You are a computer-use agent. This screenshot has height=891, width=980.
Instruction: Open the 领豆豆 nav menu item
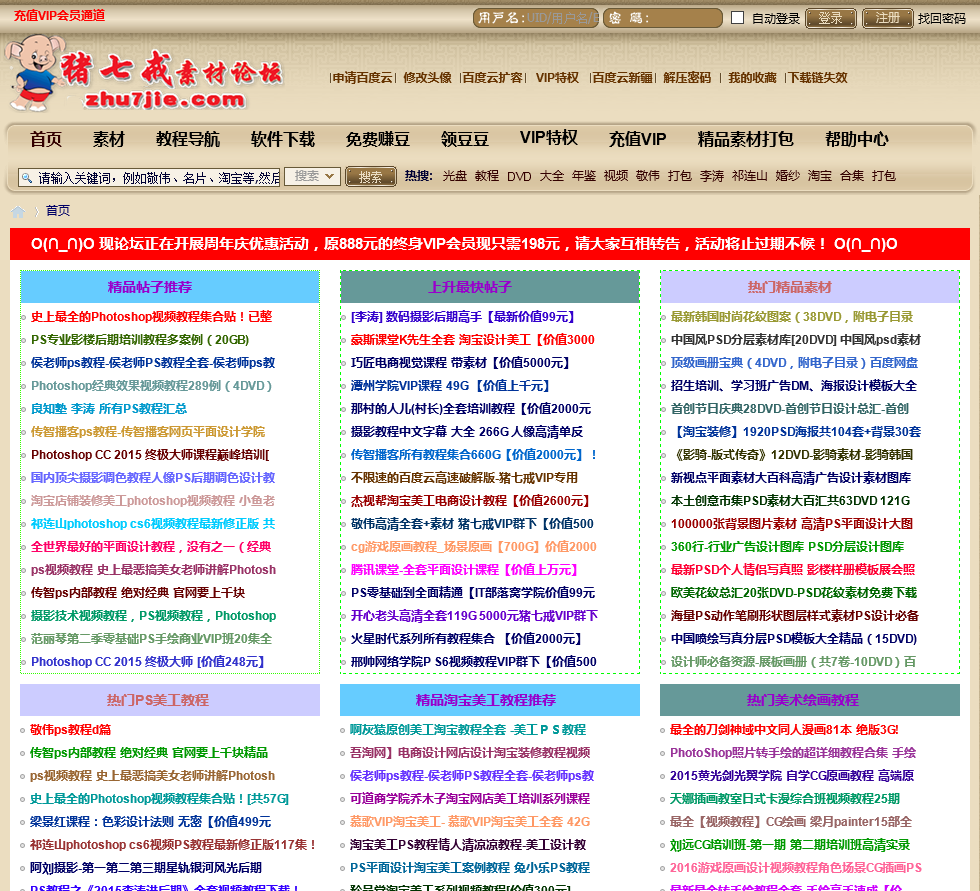464,139
